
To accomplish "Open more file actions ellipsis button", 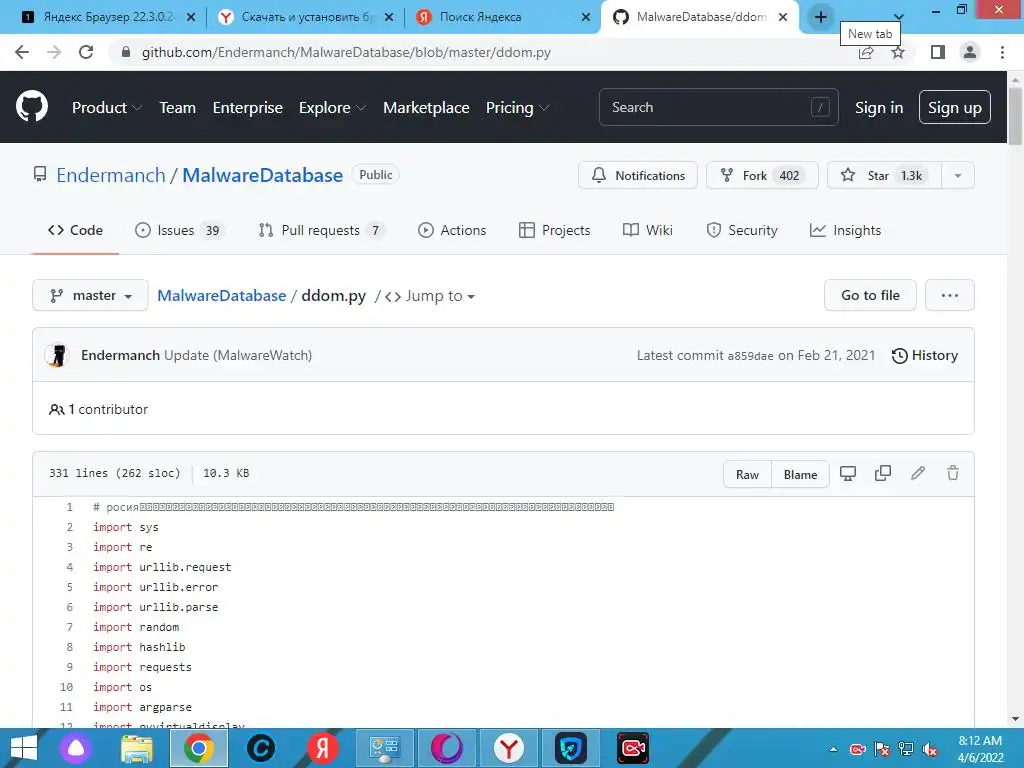I will click(950, 295).
